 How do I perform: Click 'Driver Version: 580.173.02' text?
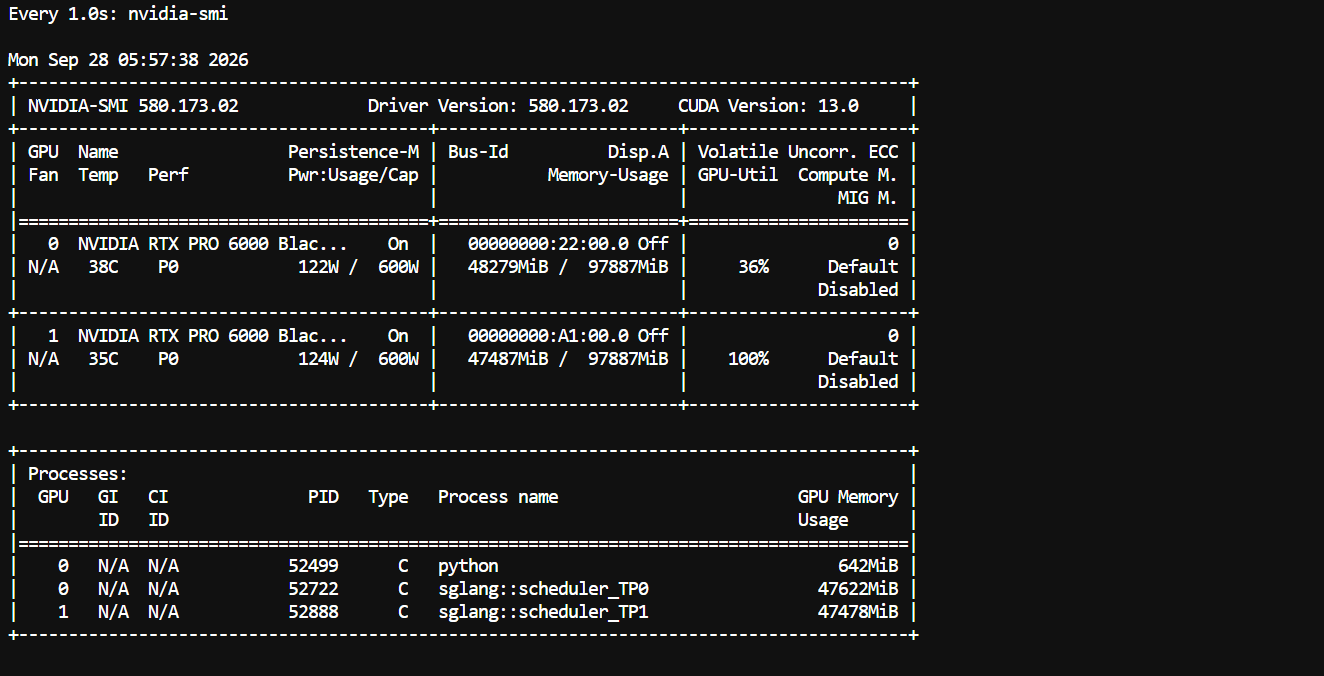point(498,106)
